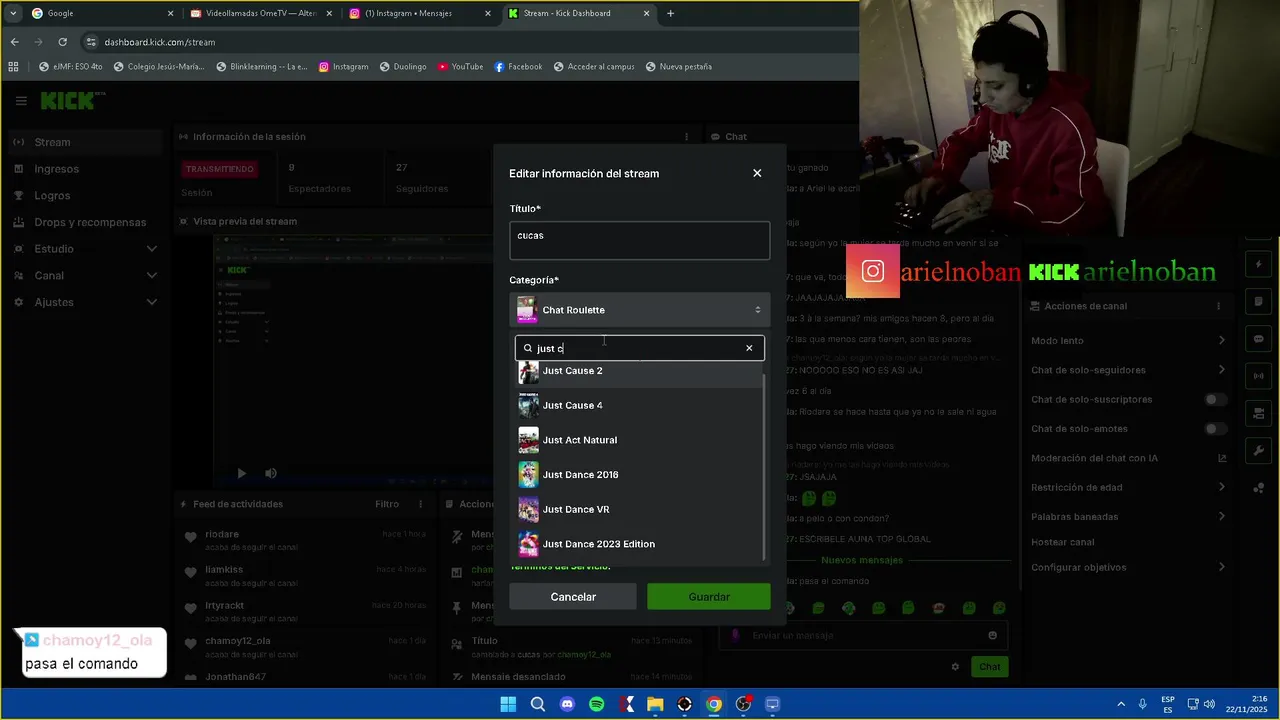Open Modo lento settings
The width and height of the screenshot is (1280, 720).
(x=1128, y=341)
